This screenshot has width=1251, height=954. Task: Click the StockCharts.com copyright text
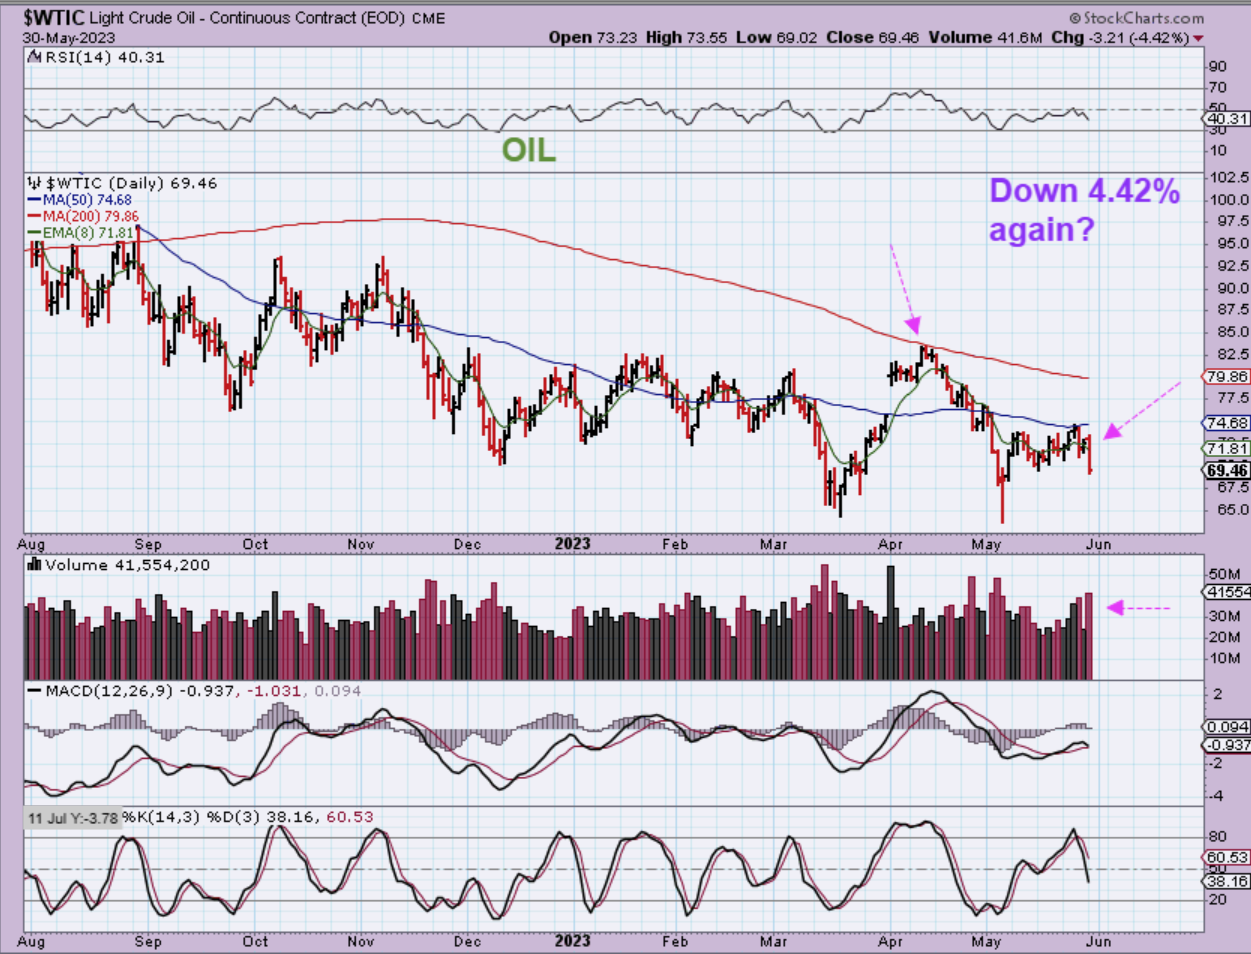pyautogui.click(x=1136, y=18)
